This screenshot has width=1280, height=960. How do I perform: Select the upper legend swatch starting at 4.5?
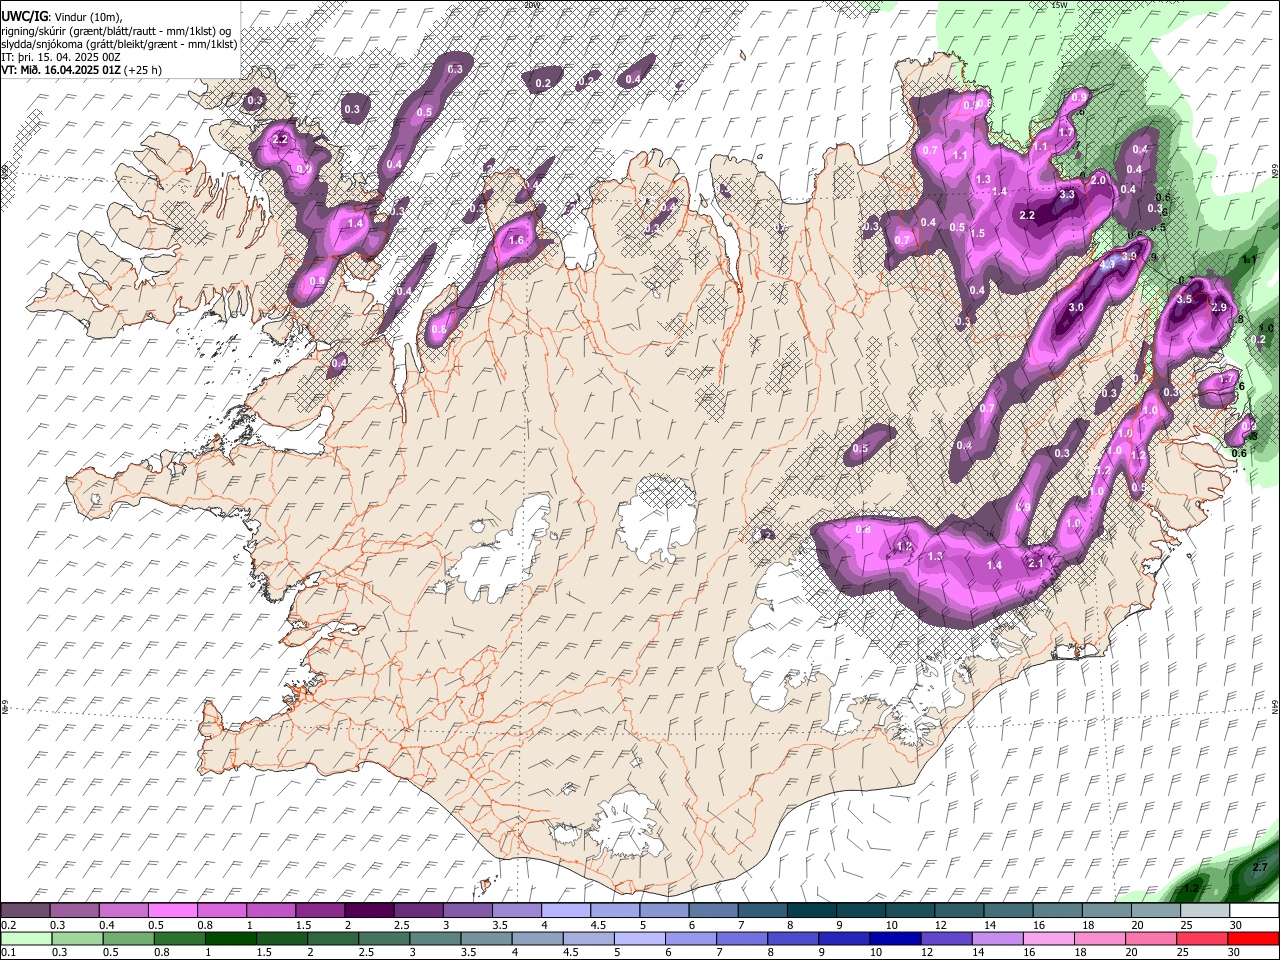(614, 911)
